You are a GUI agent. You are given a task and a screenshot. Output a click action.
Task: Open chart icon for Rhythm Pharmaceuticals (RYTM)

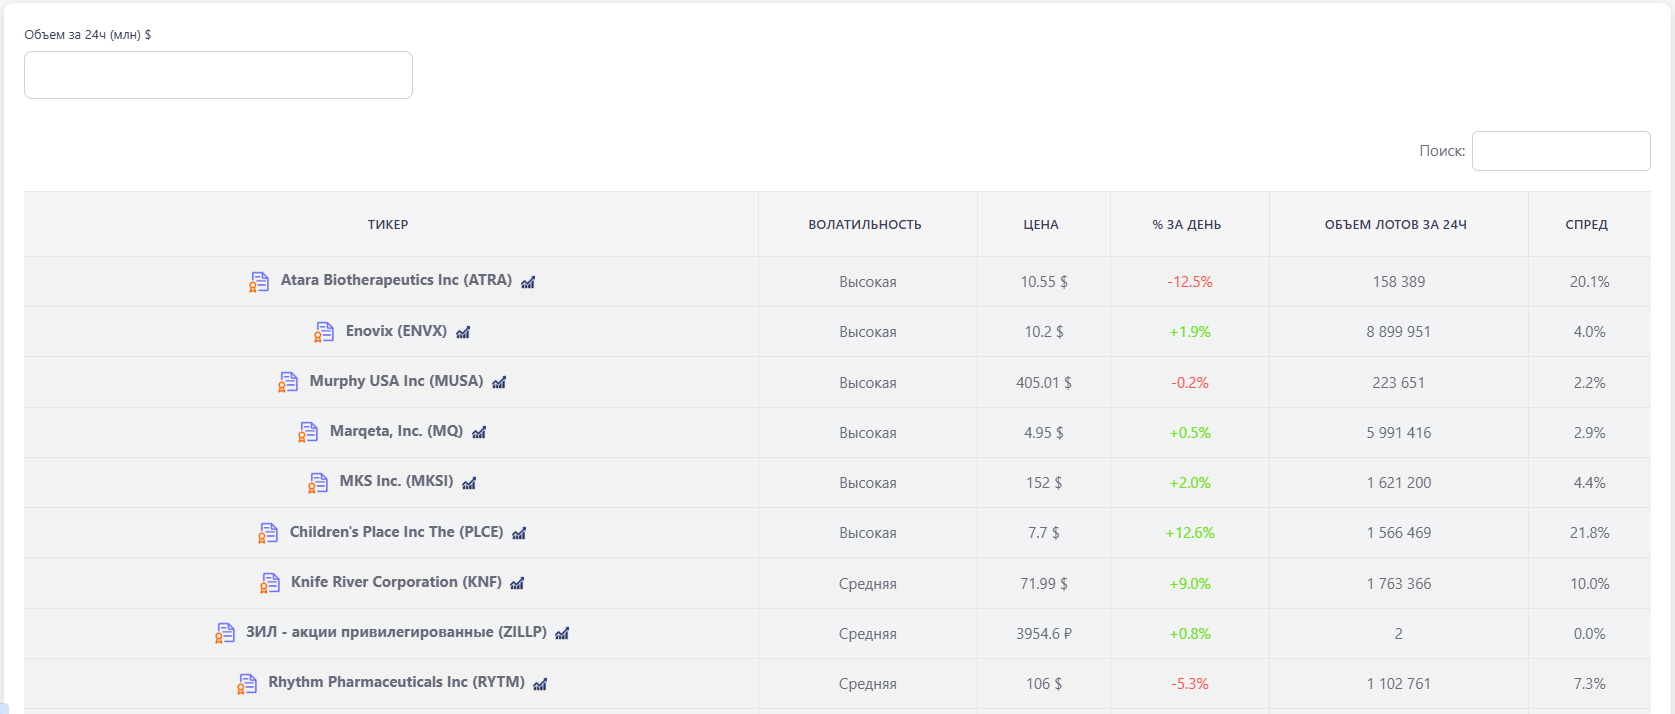pyautogui.click(x=540, y=684)
